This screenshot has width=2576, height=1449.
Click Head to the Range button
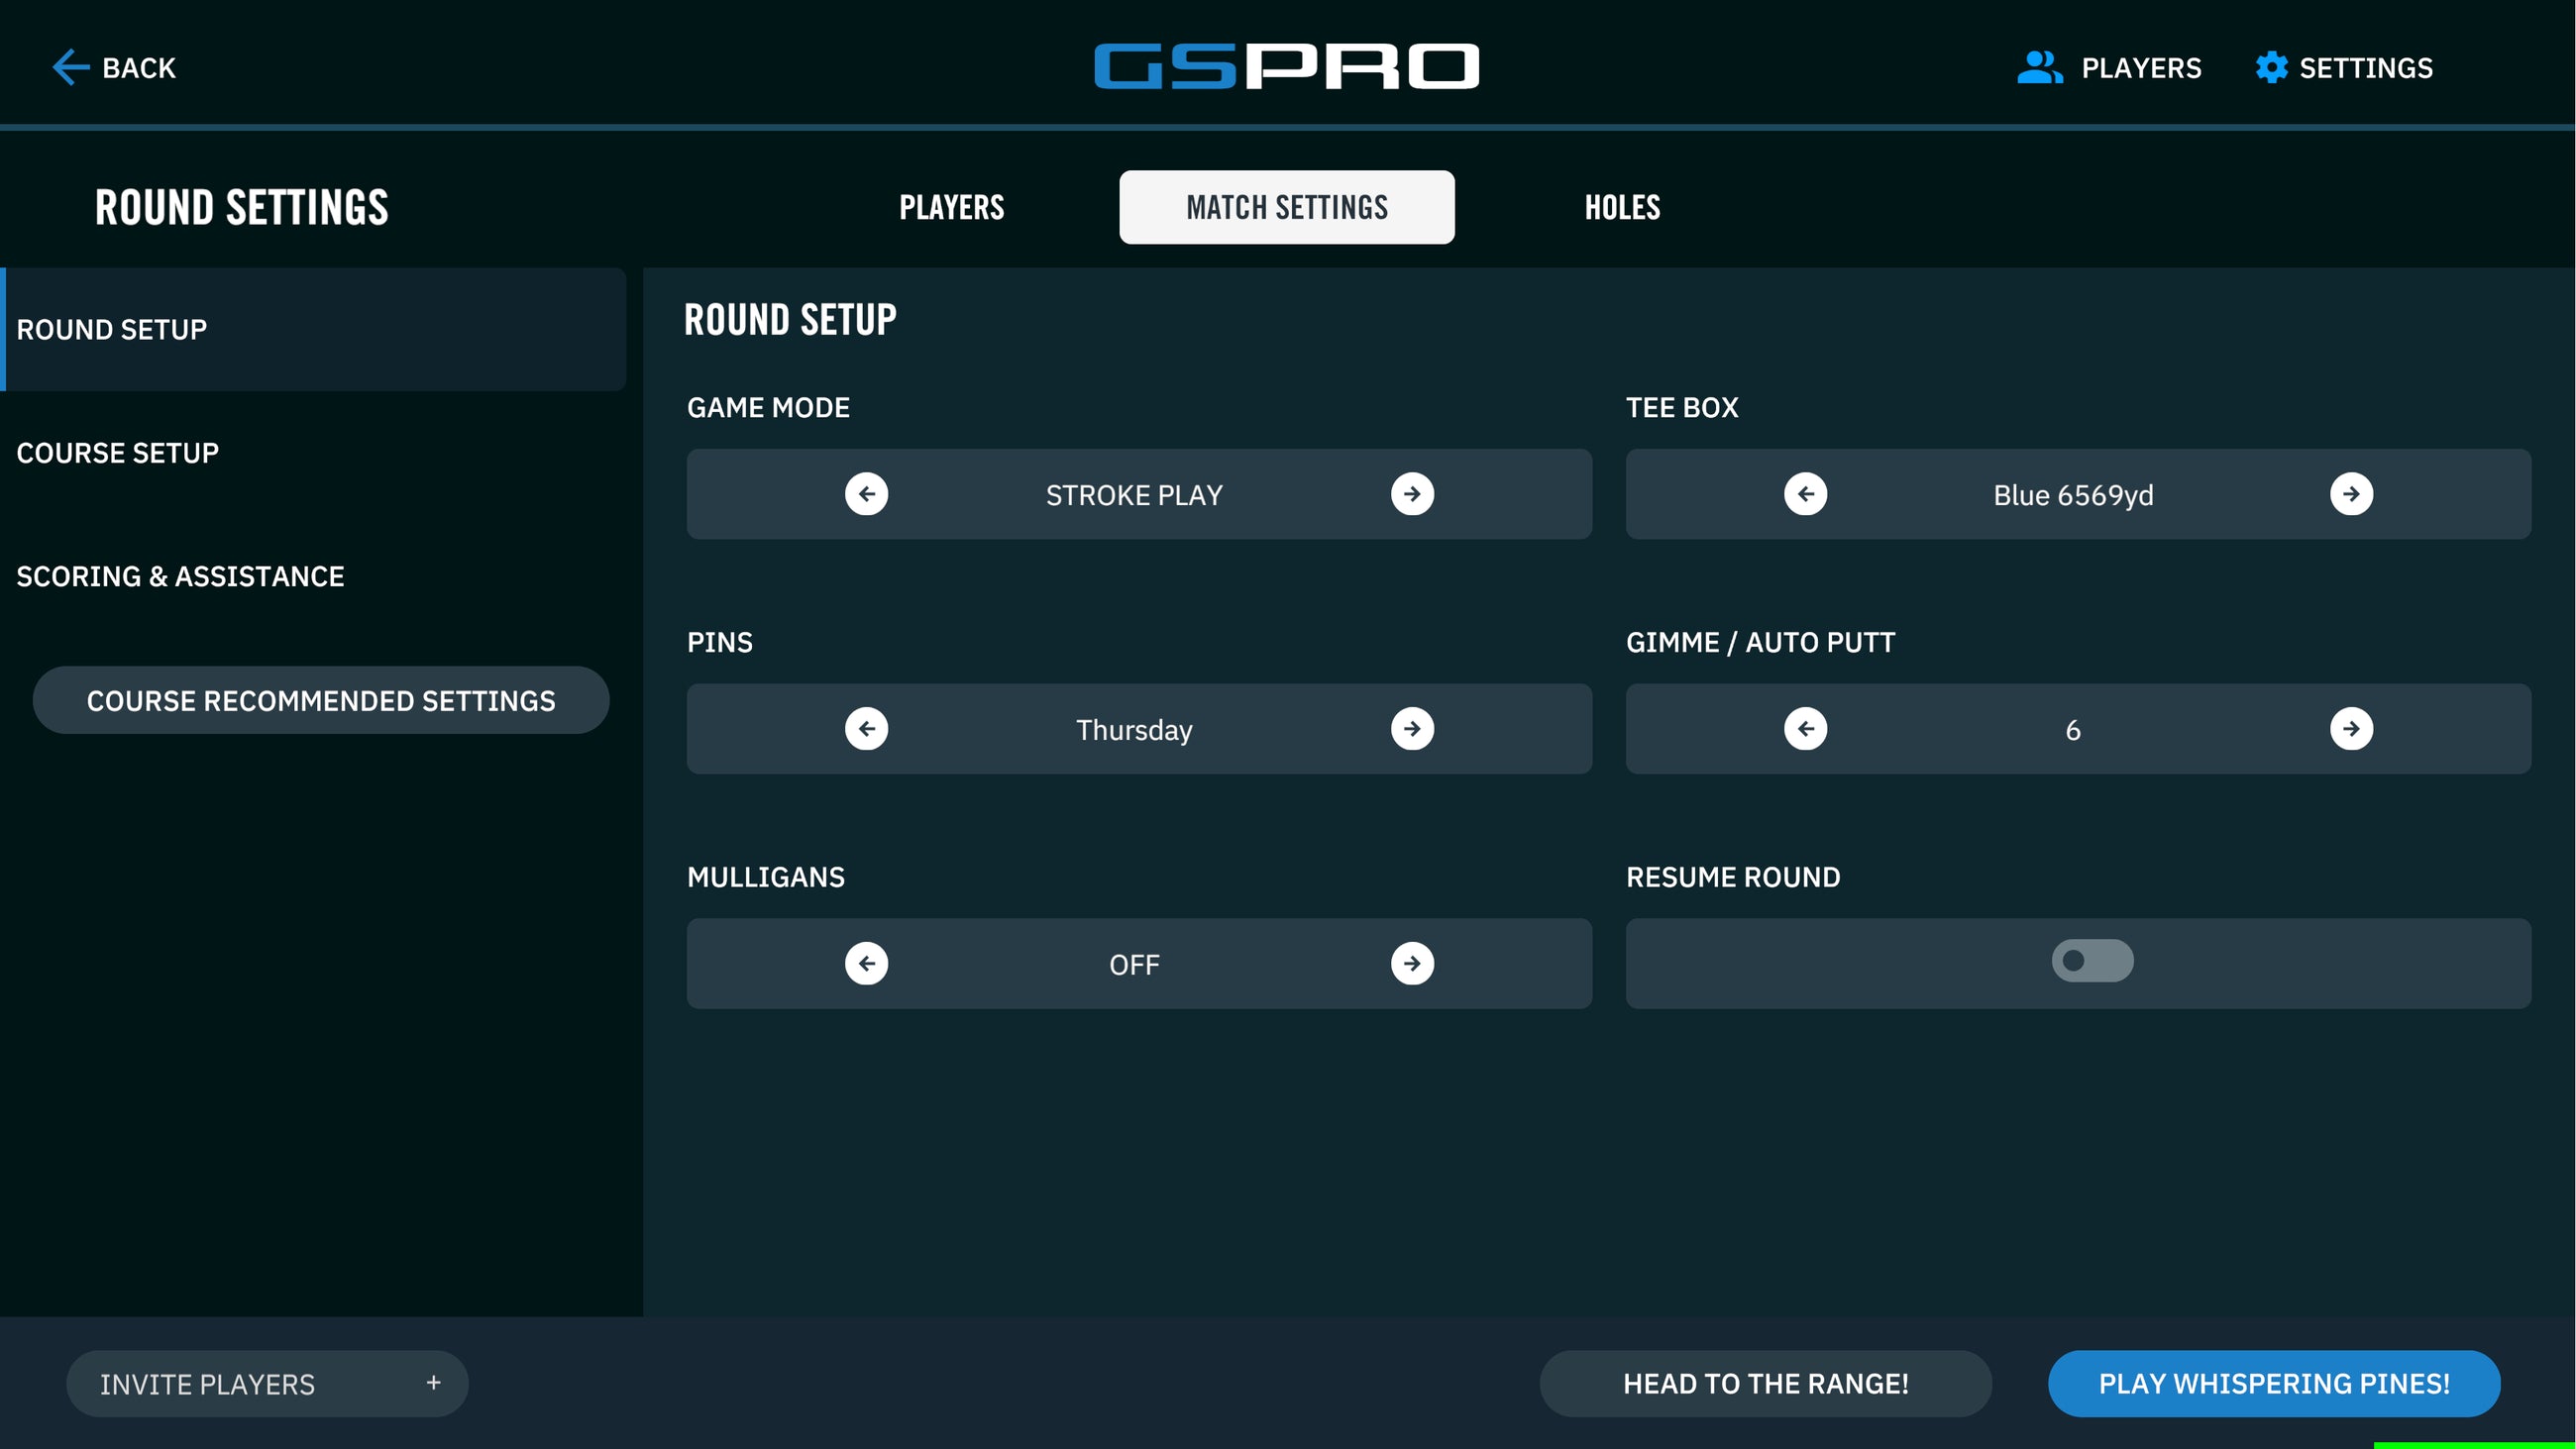(1765, 1383)
